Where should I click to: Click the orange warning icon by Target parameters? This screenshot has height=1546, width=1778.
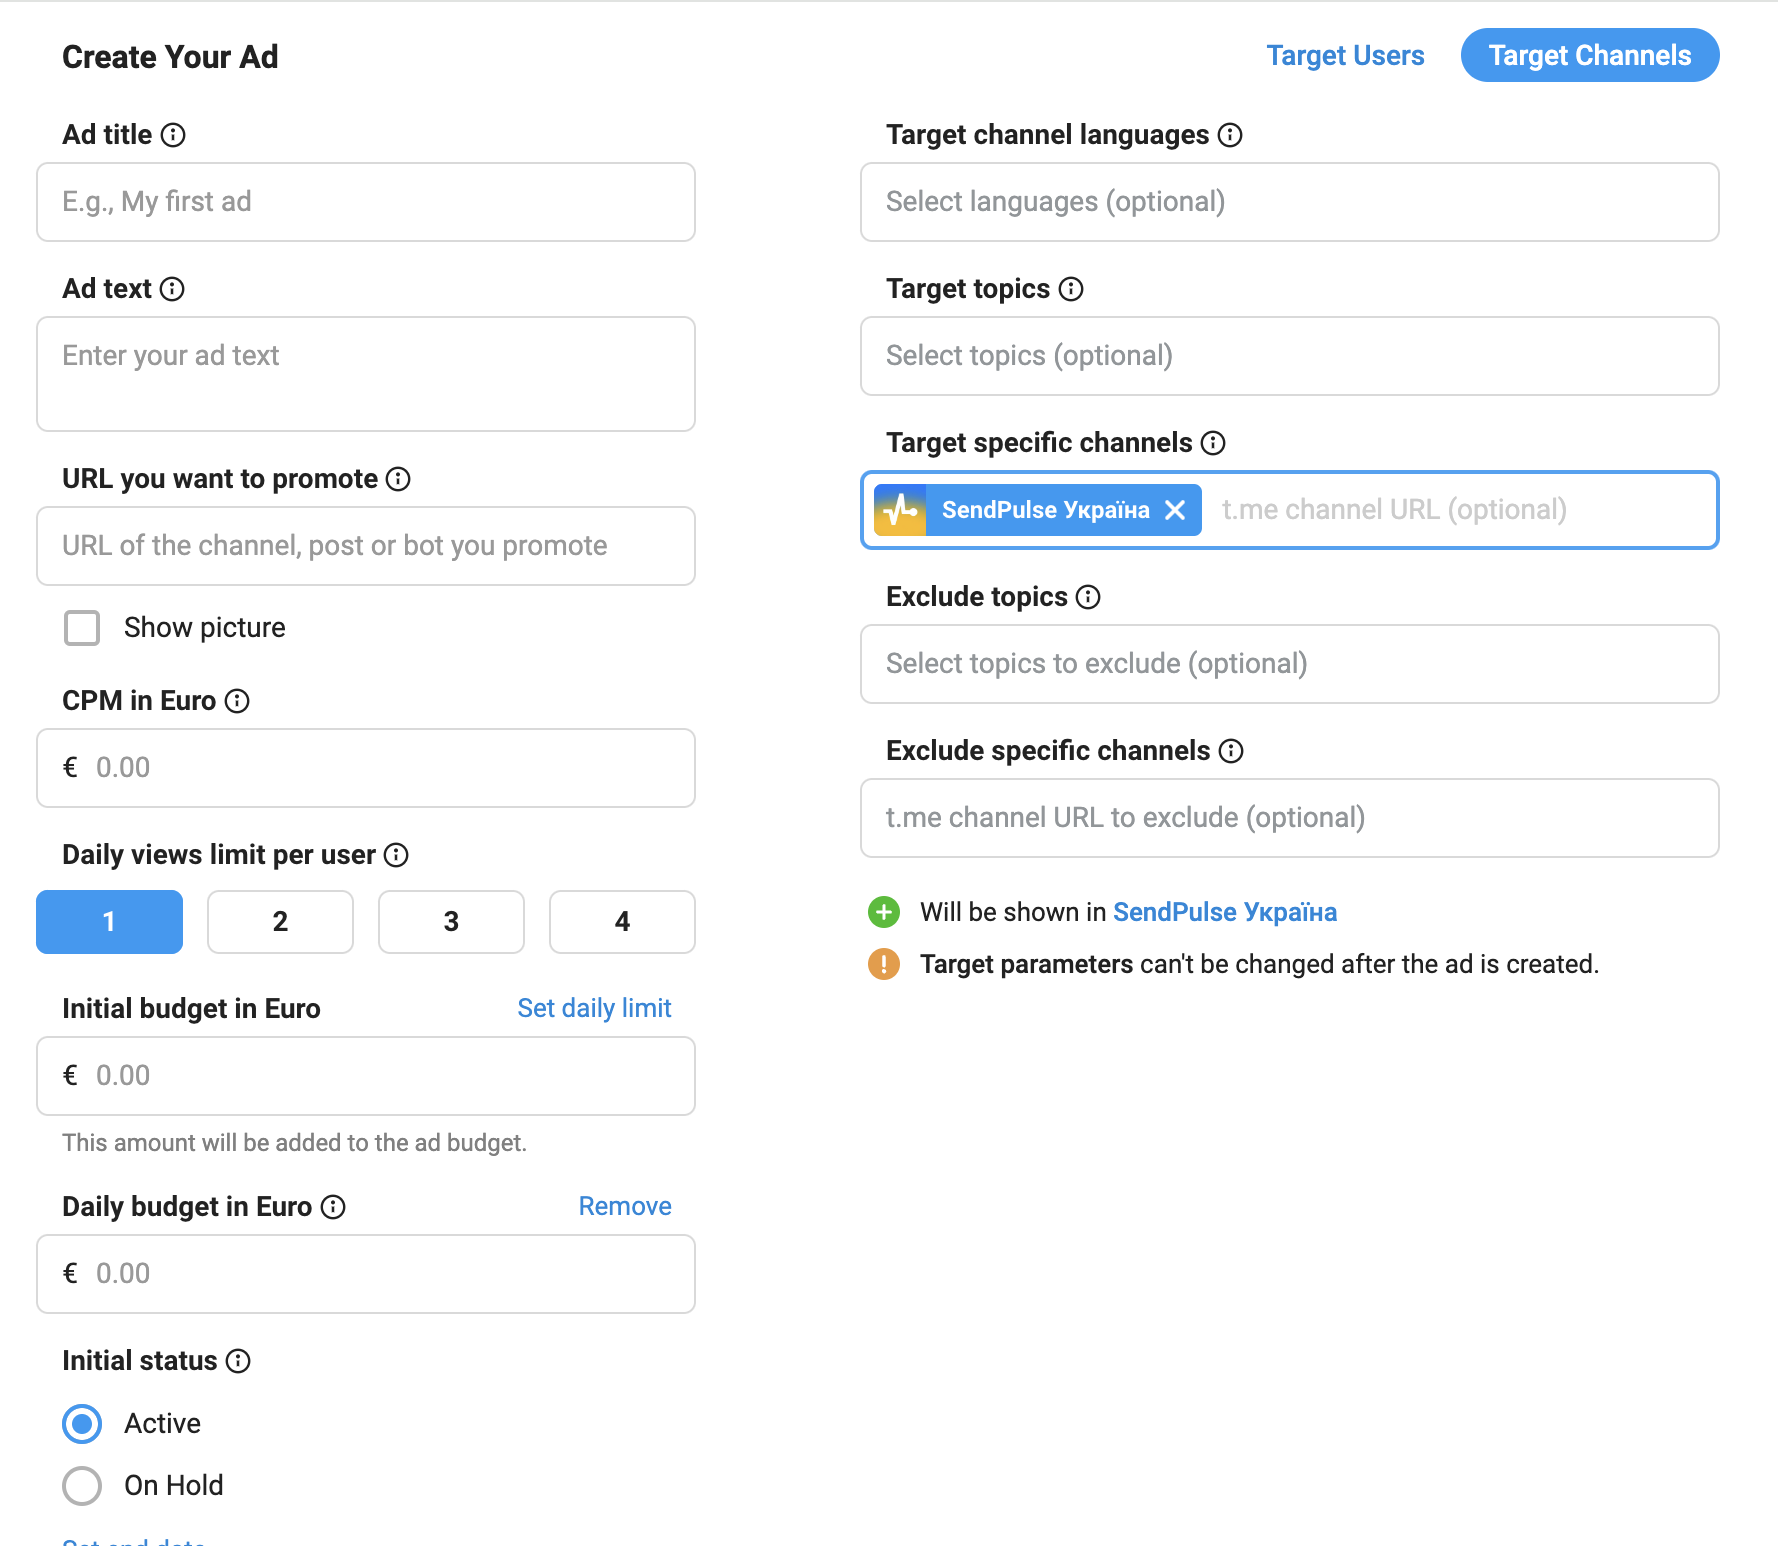[x=884, y=964]
